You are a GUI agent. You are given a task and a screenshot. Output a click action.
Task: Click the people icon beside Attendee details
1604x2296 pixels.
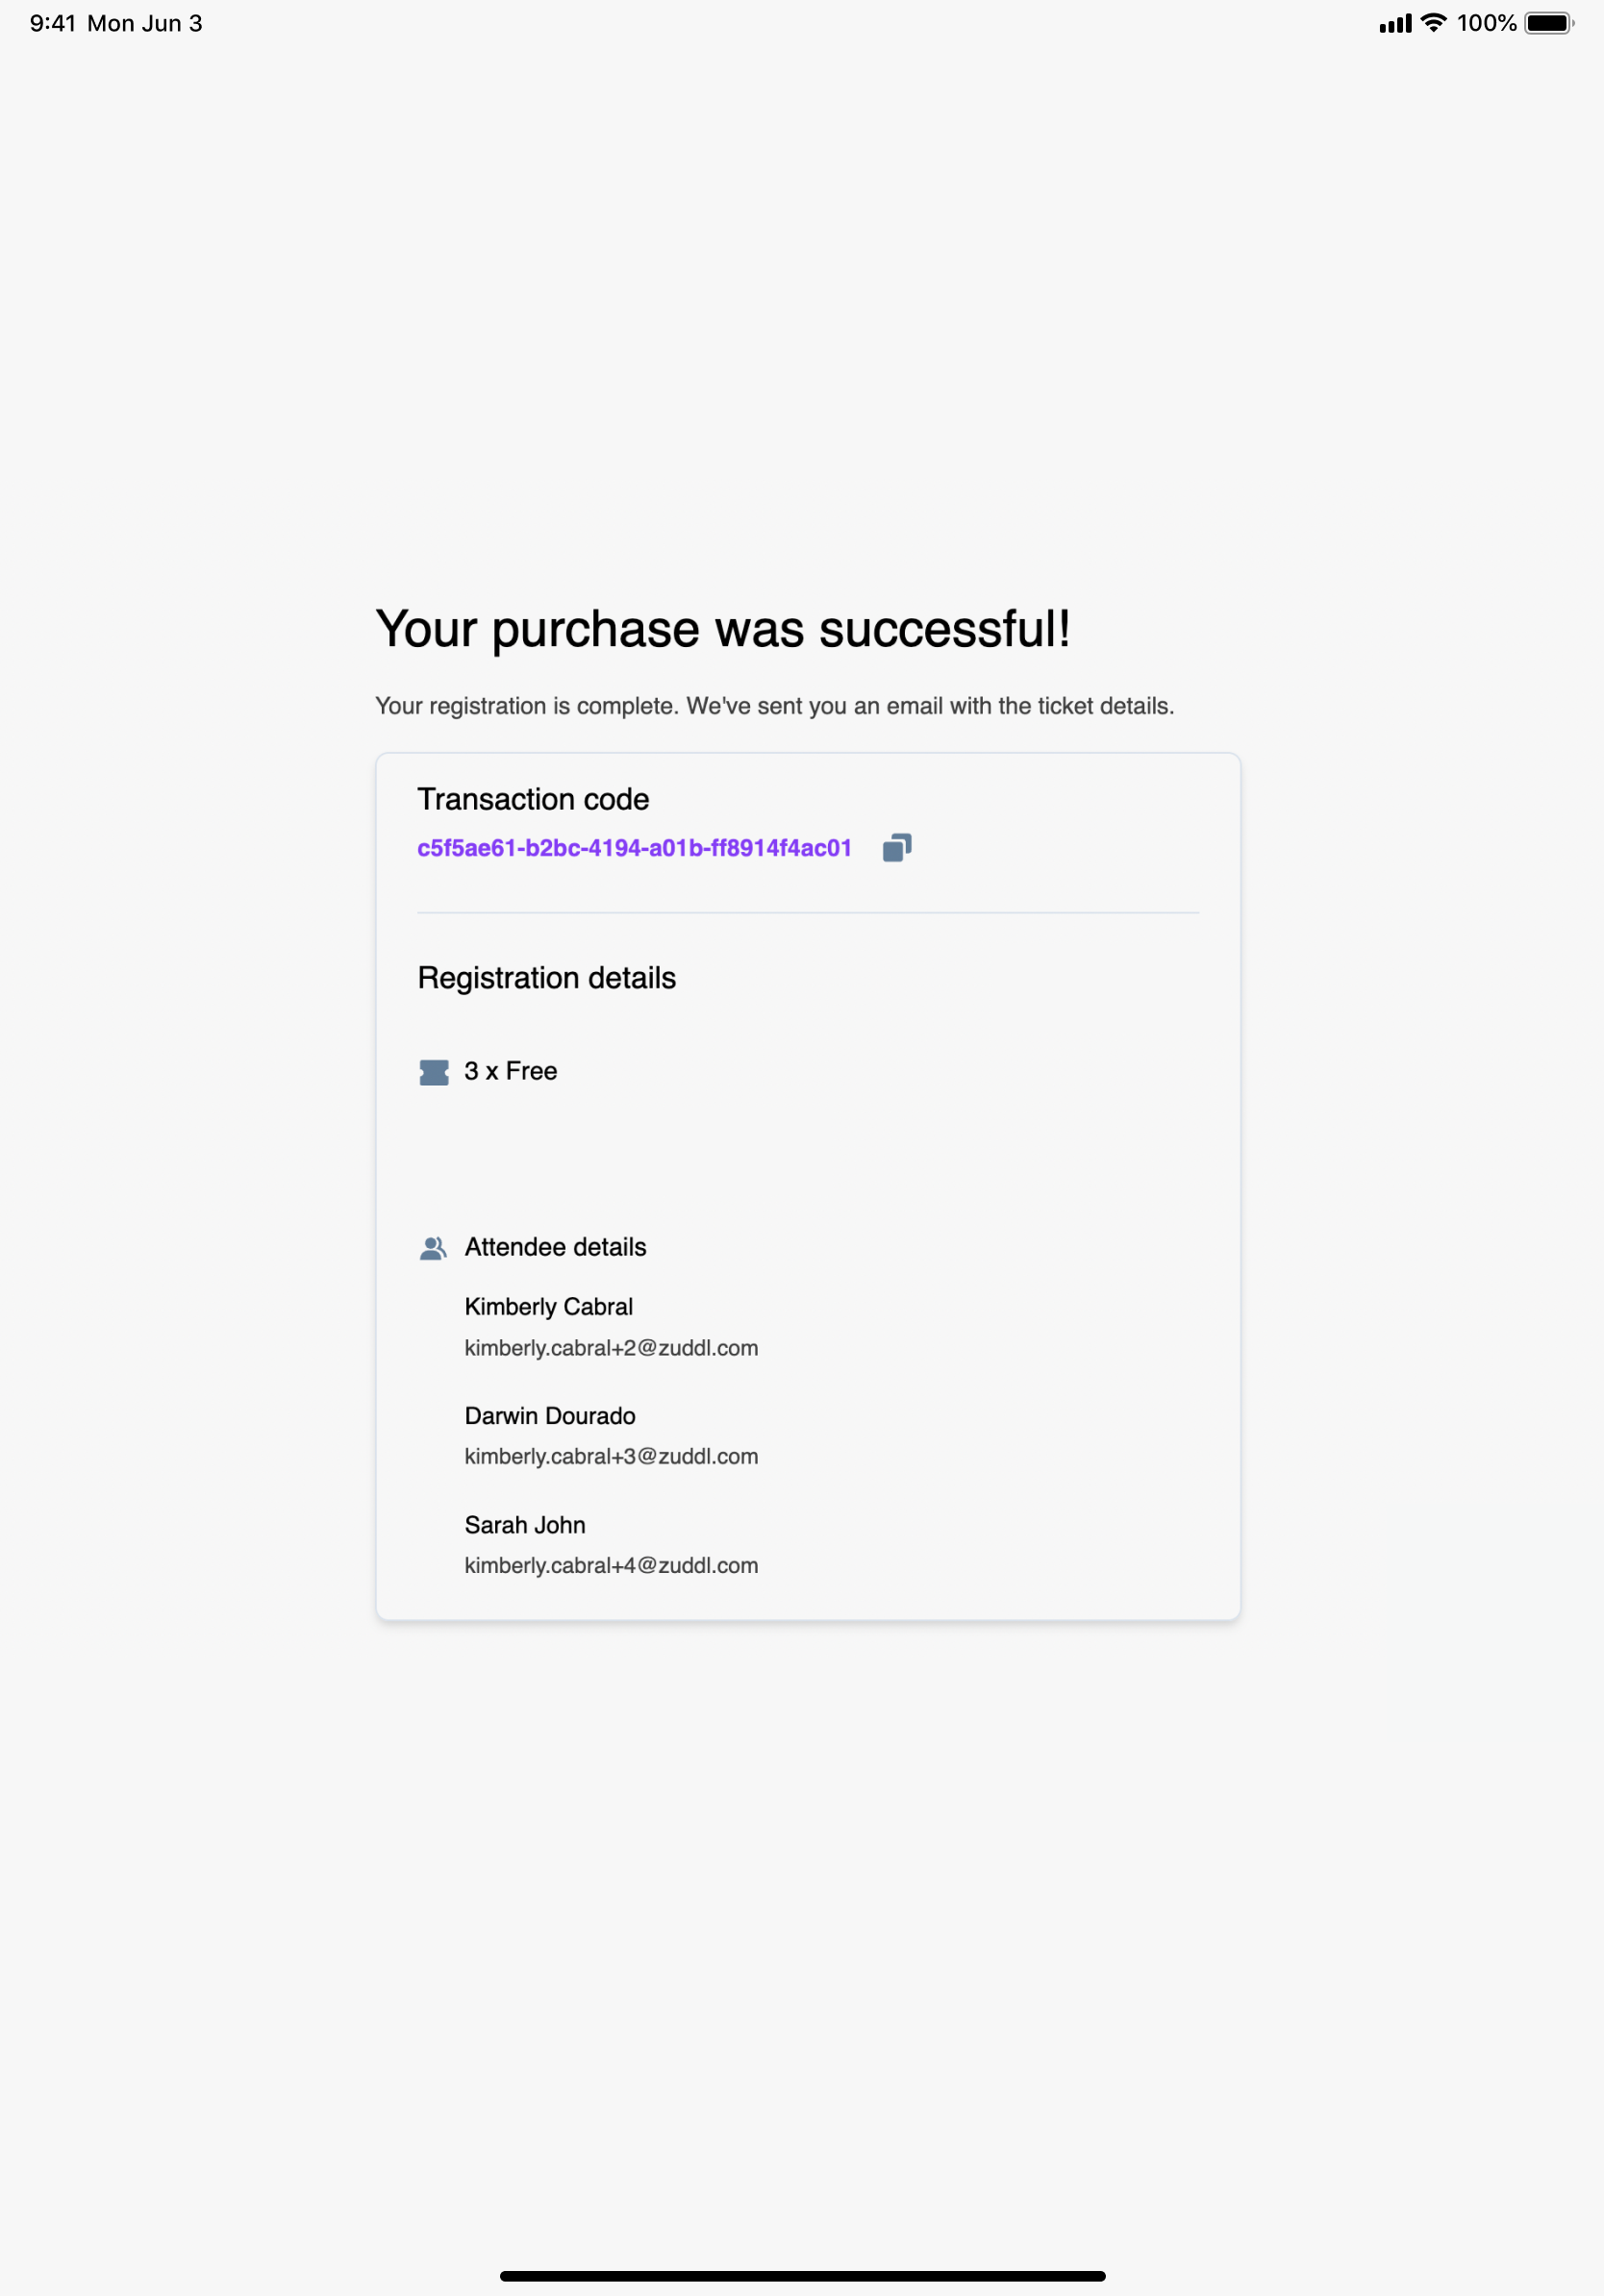433,1248
